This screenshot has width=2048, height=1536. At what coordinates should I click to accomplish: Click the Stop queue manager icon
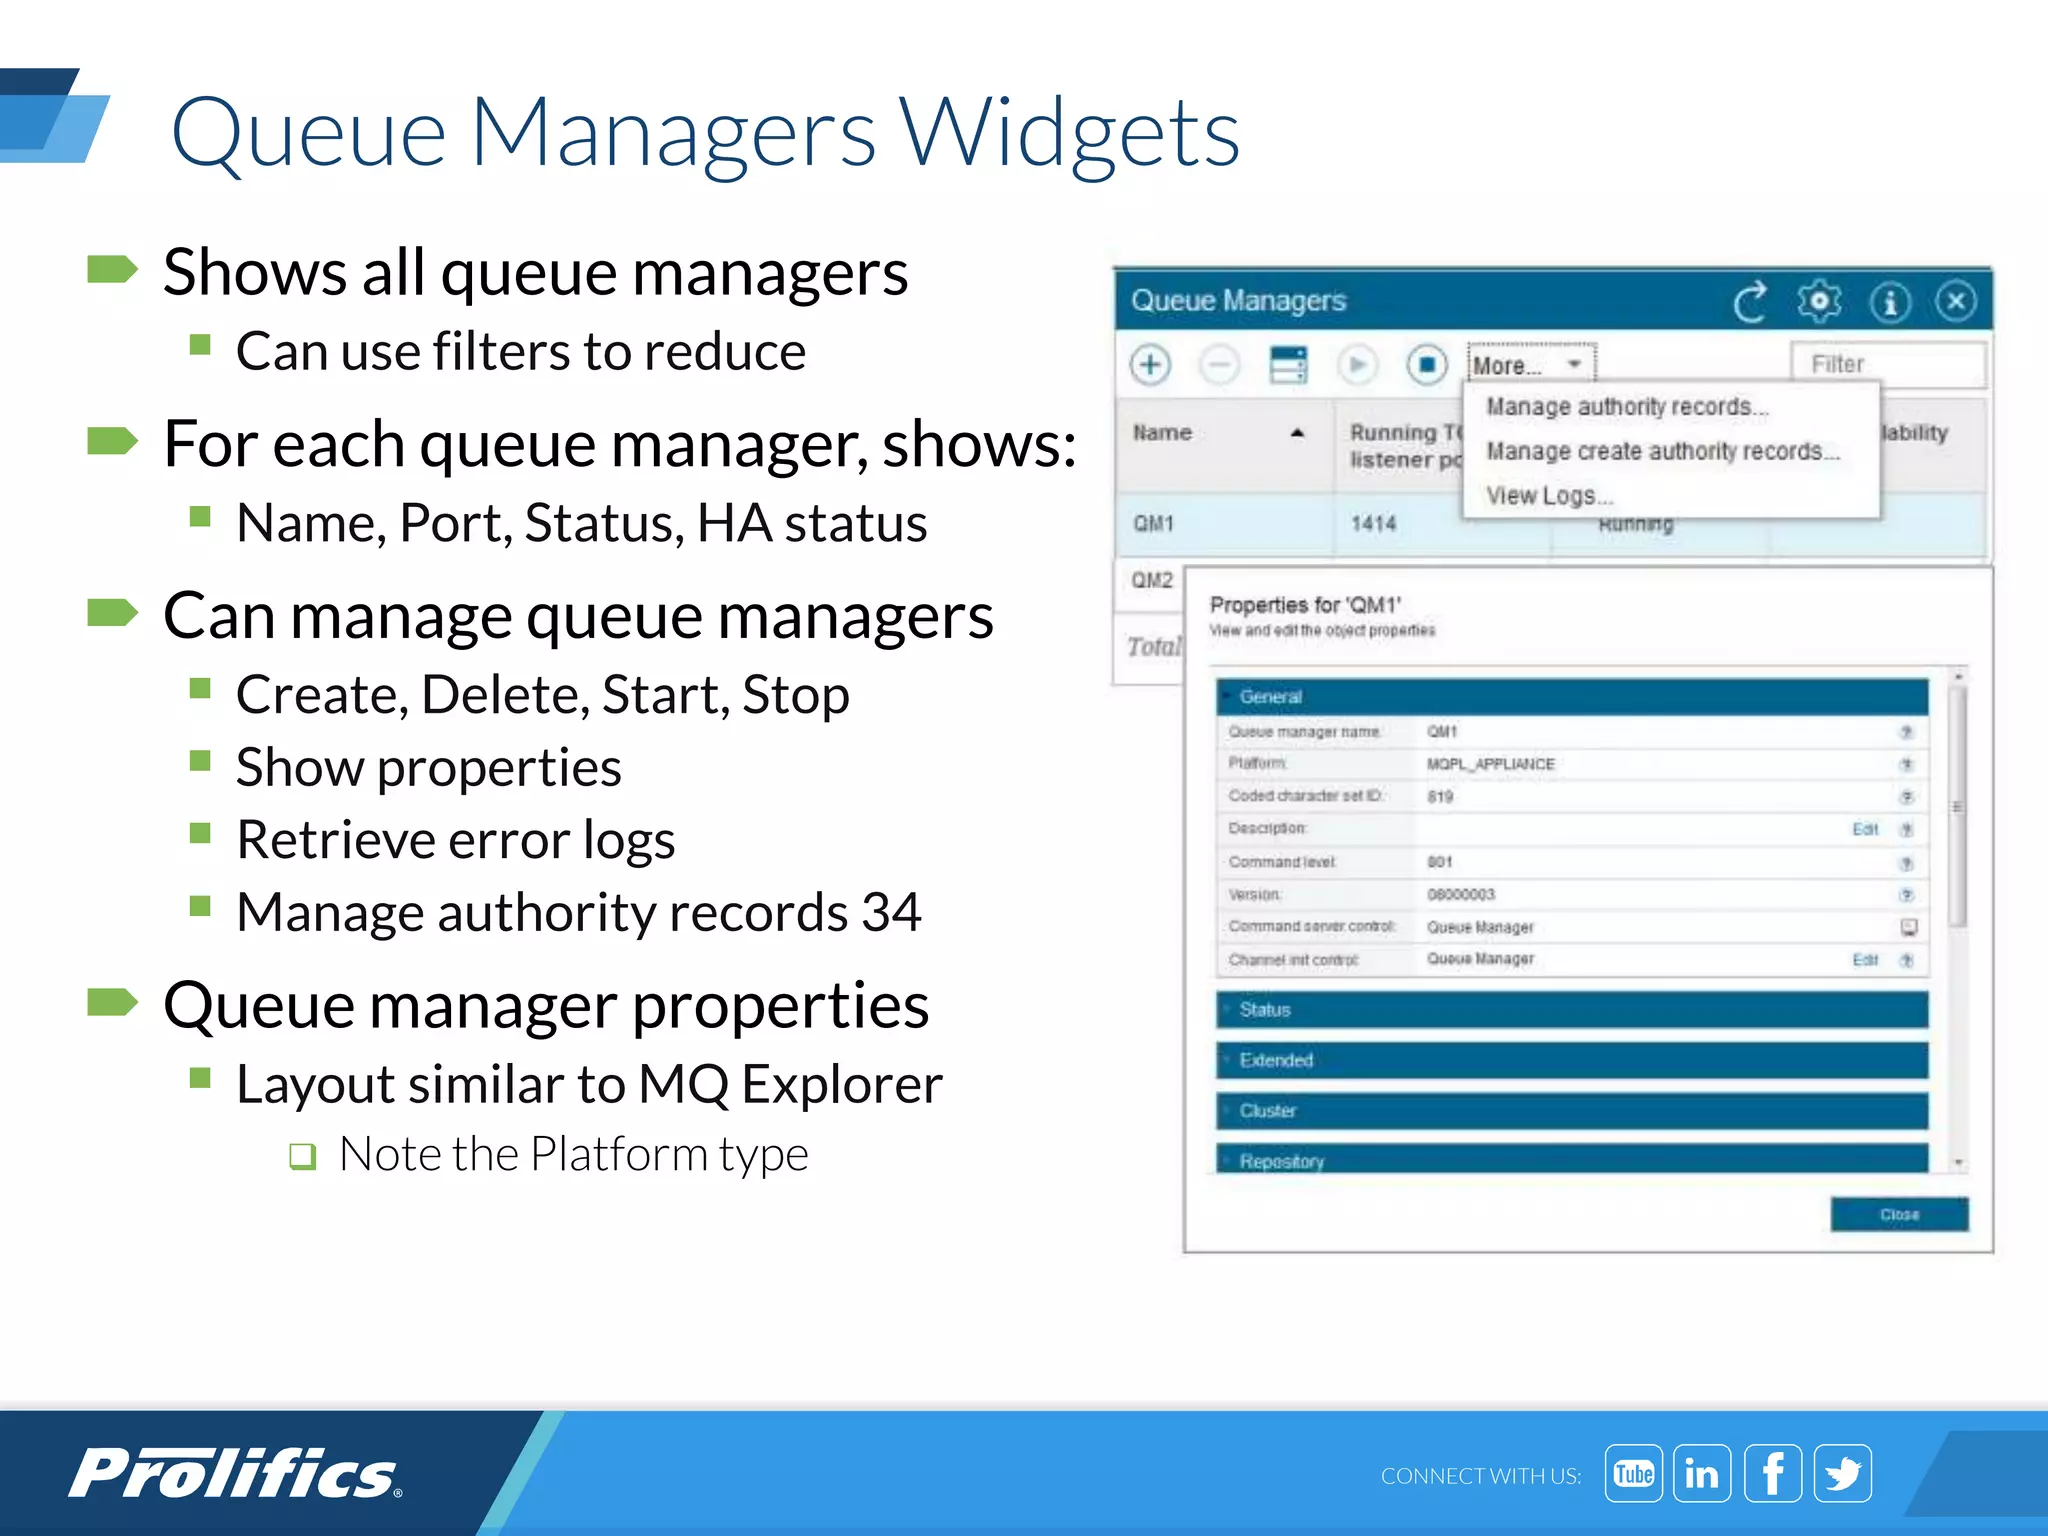click(x=1427, y=364)
